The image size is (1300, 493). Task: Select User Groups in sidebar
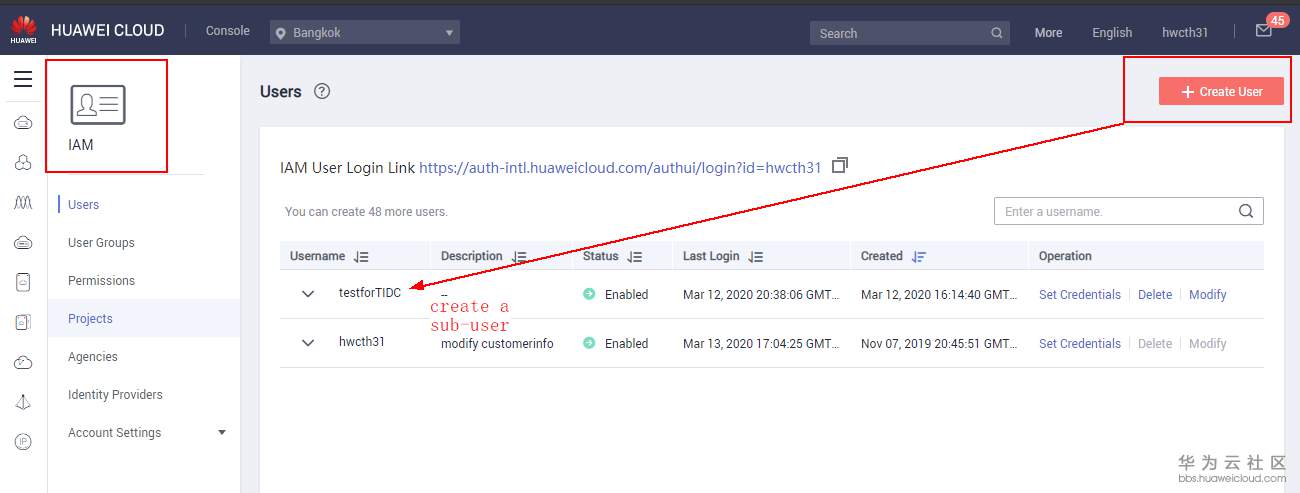(101, 243)
